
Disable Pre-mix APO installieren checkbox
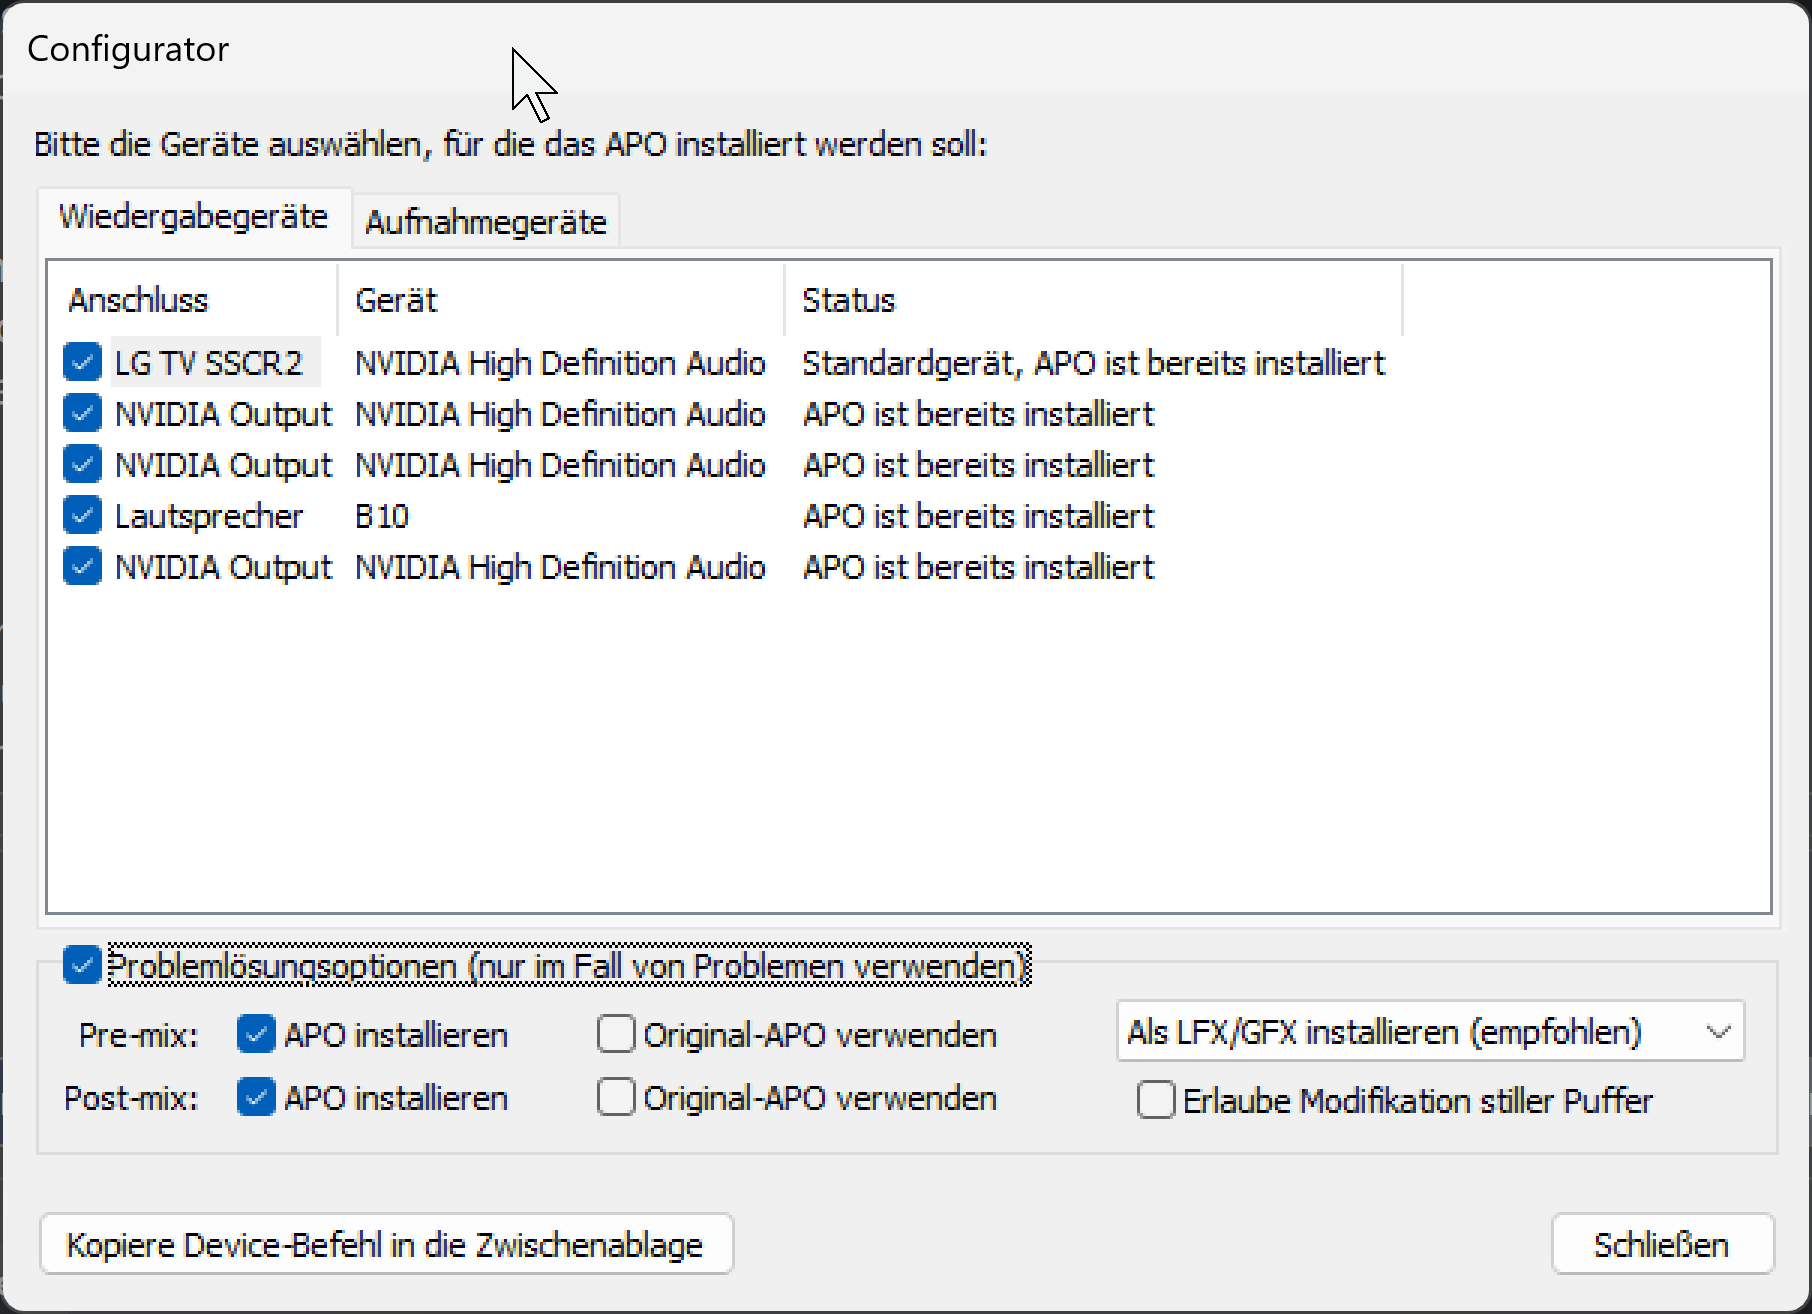(256, 1034)
